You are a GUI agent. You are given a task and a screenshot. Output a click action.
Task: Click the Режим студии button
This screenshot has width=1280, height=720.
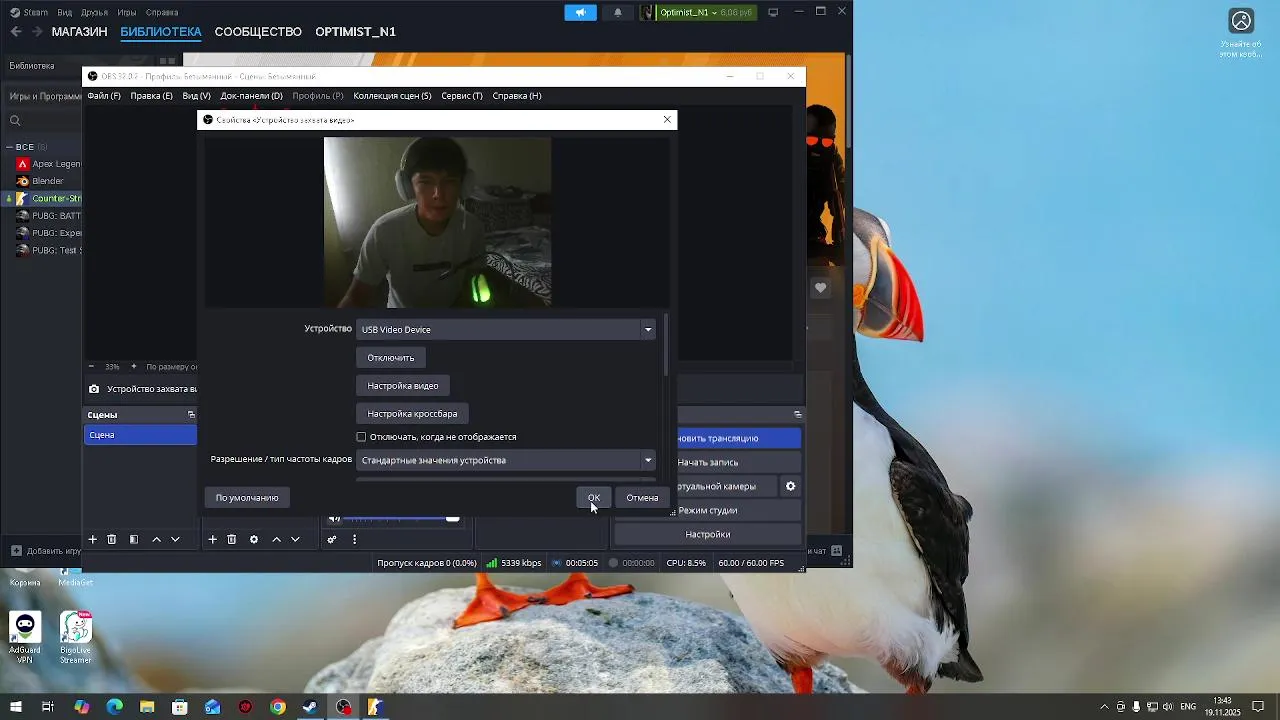pyautogui.click(x=739, y=510)
